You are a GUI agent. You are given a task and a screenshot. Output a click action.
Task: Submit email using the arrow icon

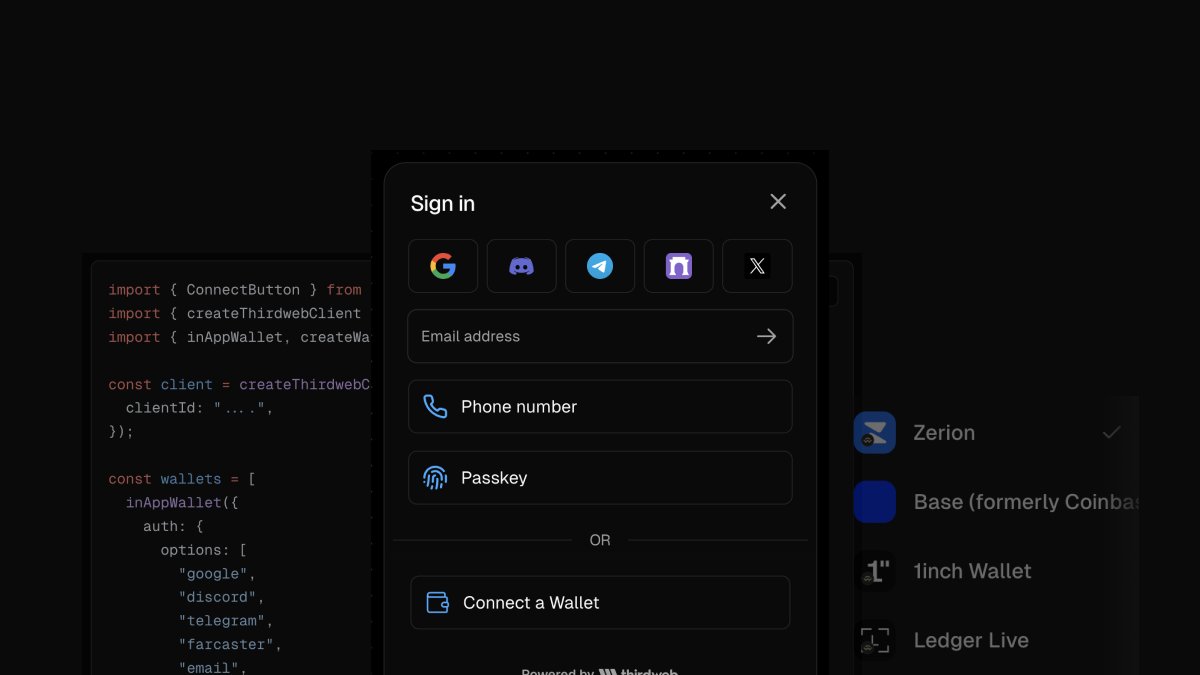click(x=766, y=337)
